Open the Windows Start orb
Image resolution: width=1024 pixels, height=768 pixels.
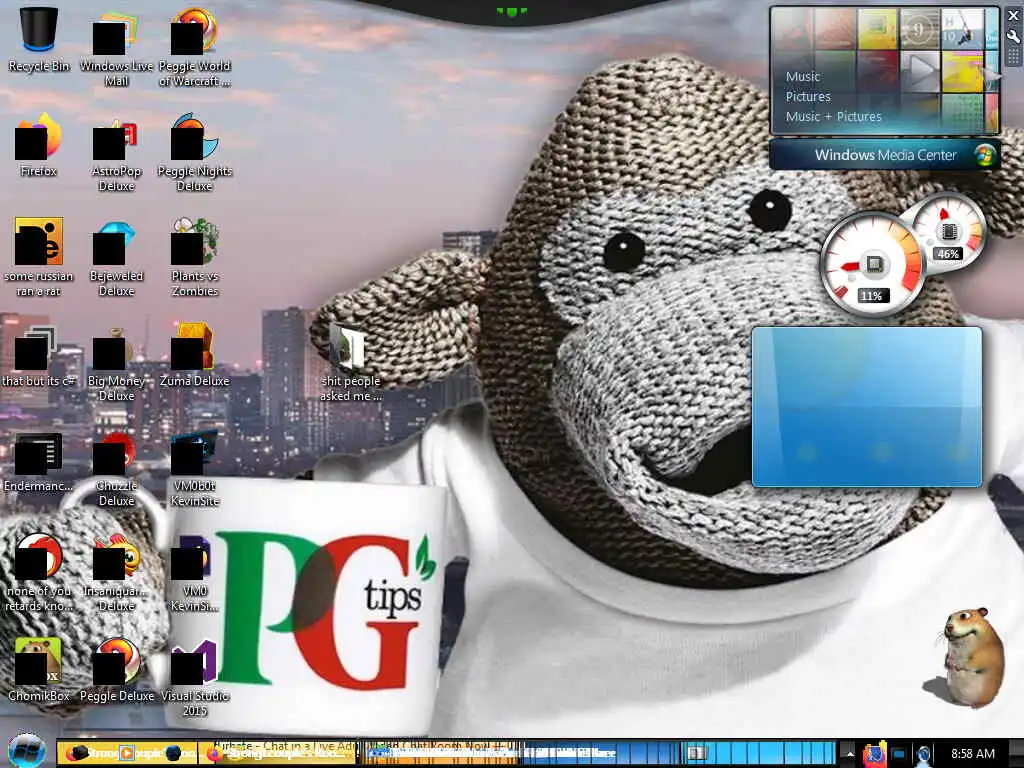[x=26, y=751]
